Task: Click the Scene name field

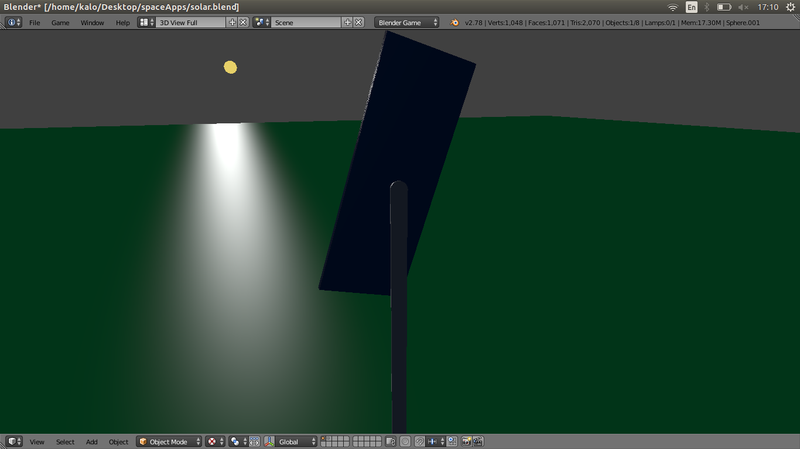Action: point(305,22)
